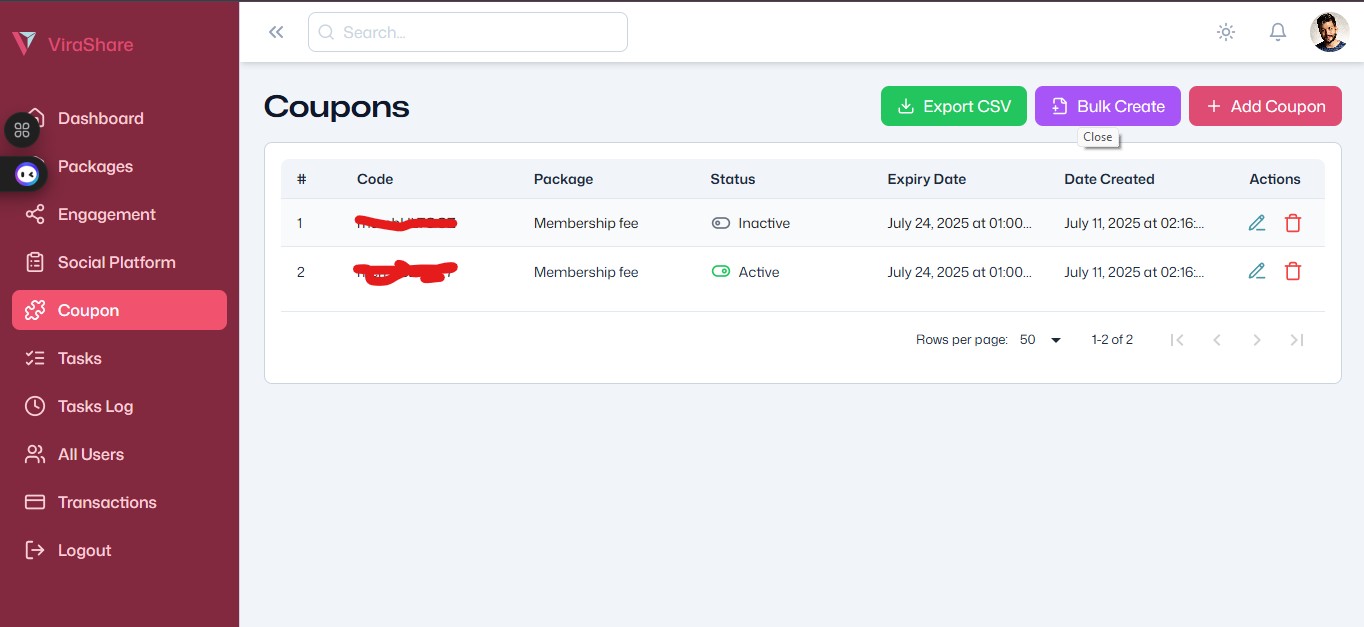Click Bulk Create button
1364x627 pixels.
[1108, 106]
